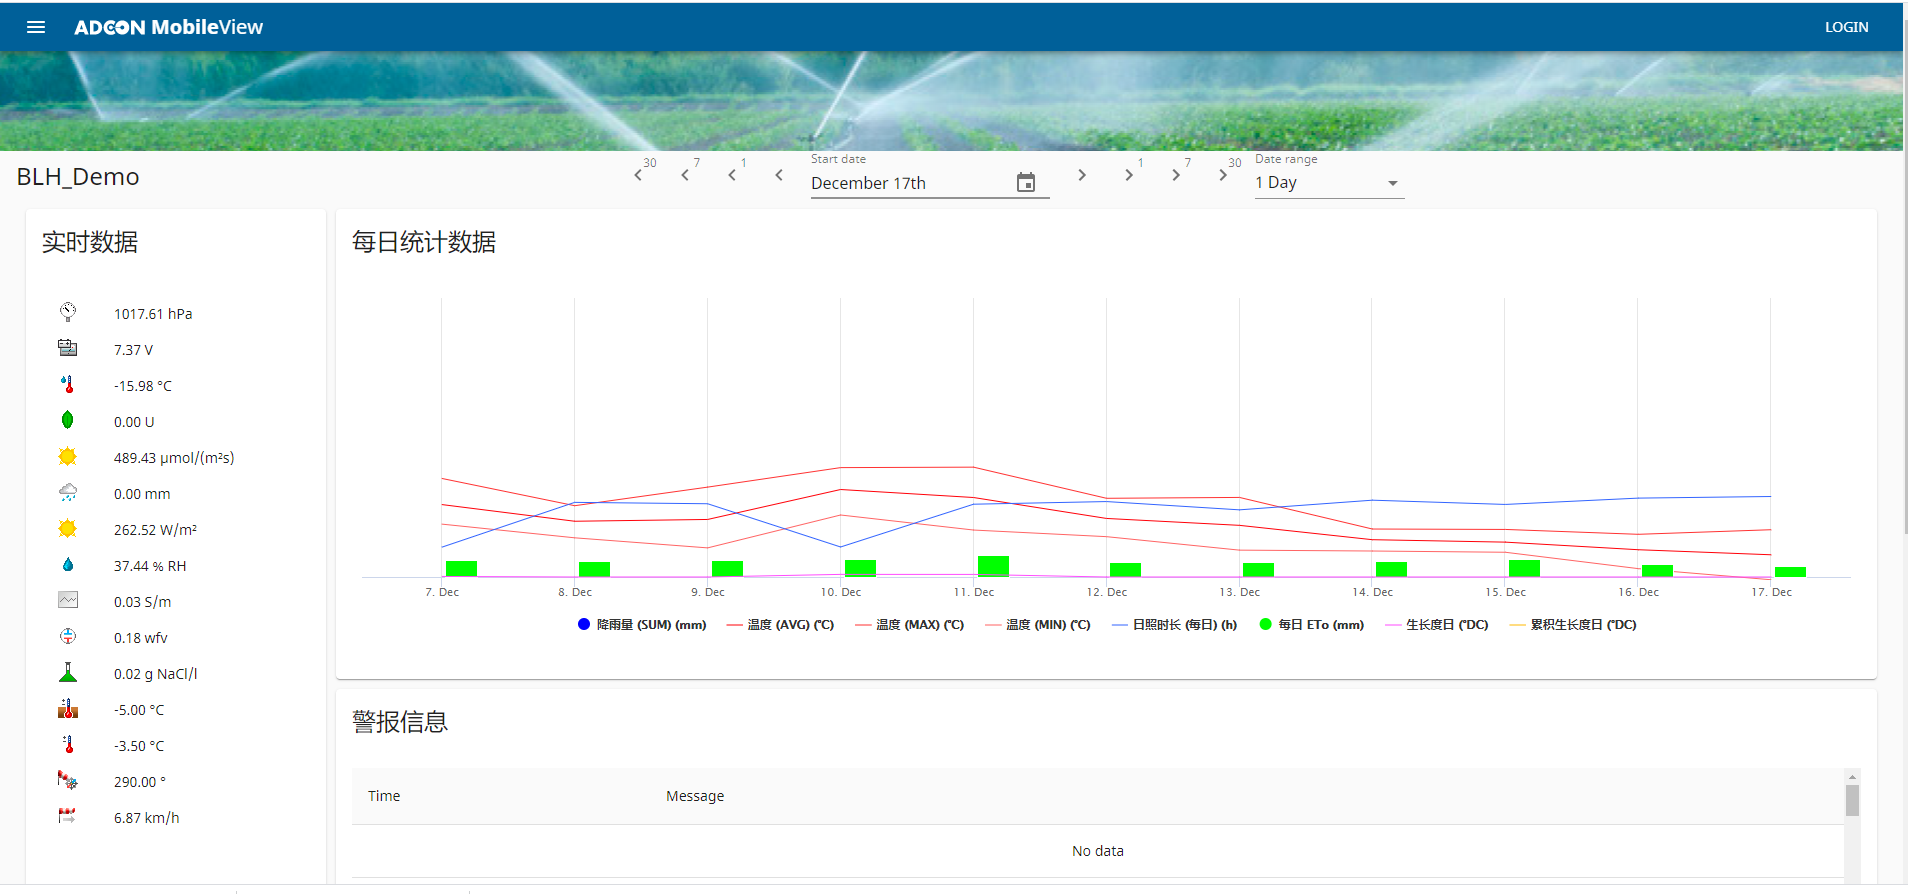Click next arrow right of start date

tap(1081, 175)
